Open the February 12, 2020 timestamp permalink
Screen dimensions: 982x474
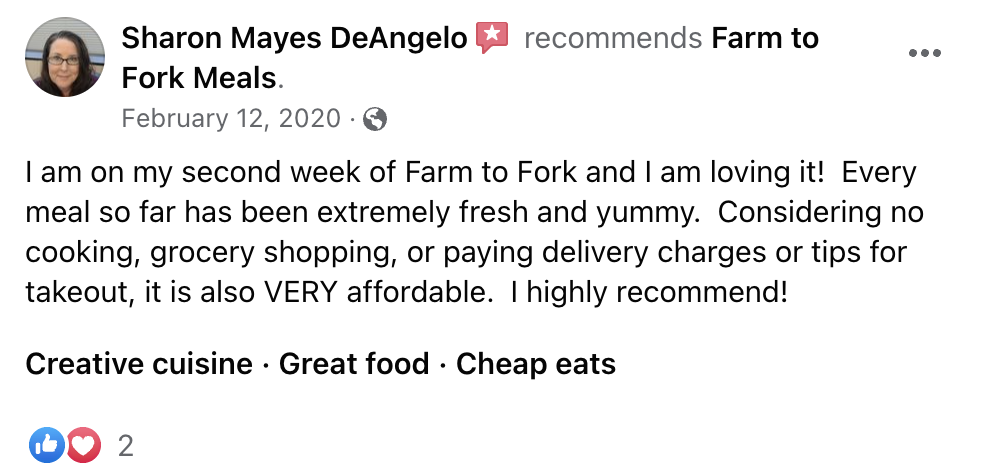[230, 118]
